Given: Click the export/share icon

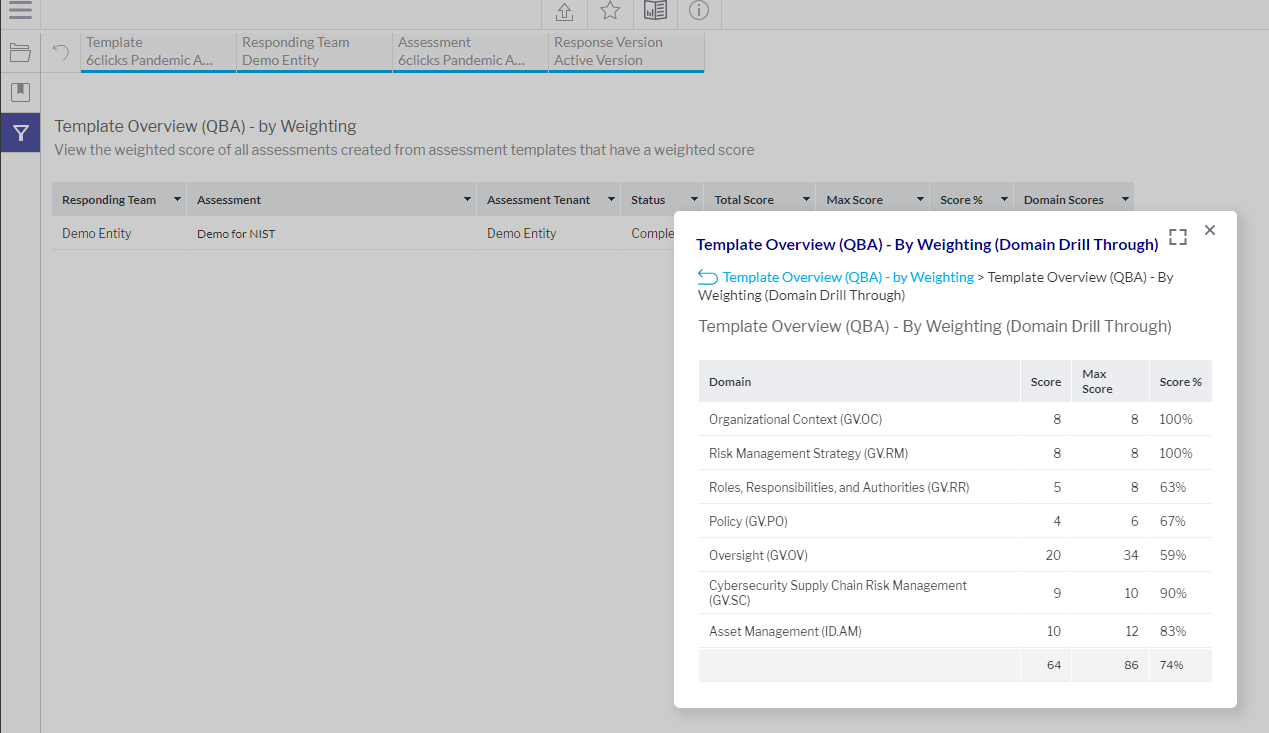Looking at the screenshot, I should click(564, 12).
